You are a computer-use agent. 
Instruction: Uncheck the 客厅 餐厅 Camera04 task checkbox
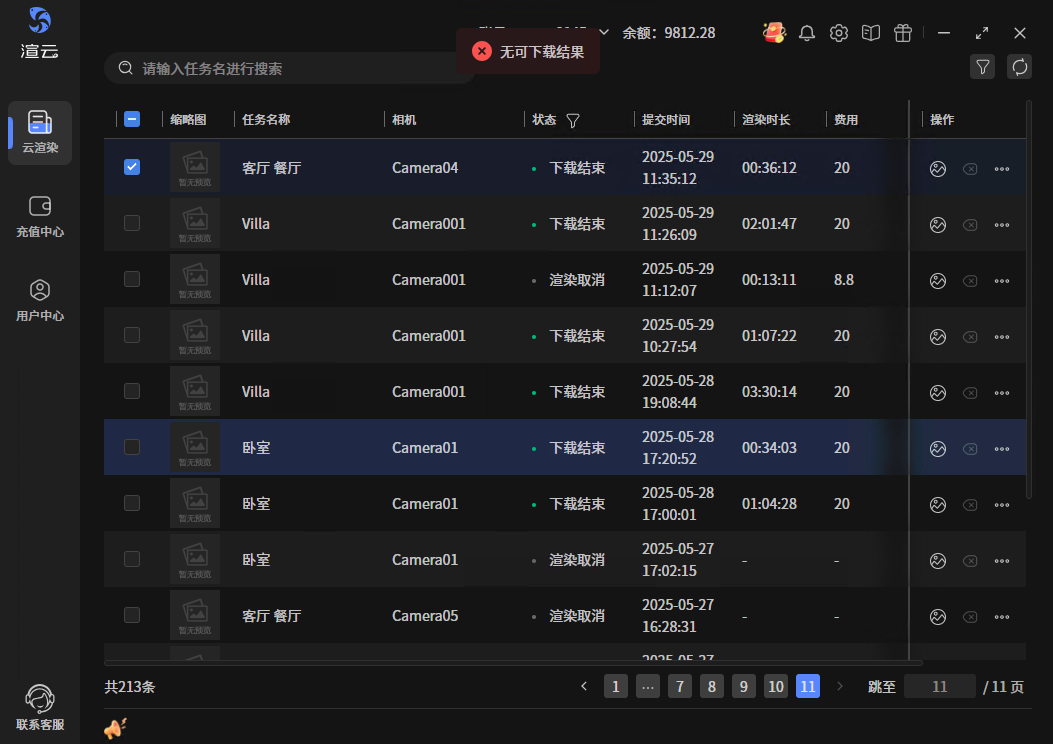click(x=132, y=168)
